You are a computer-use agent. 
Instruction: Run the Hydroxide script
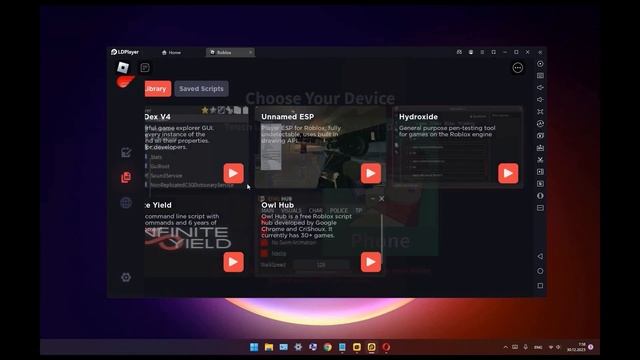pos(508,173)
